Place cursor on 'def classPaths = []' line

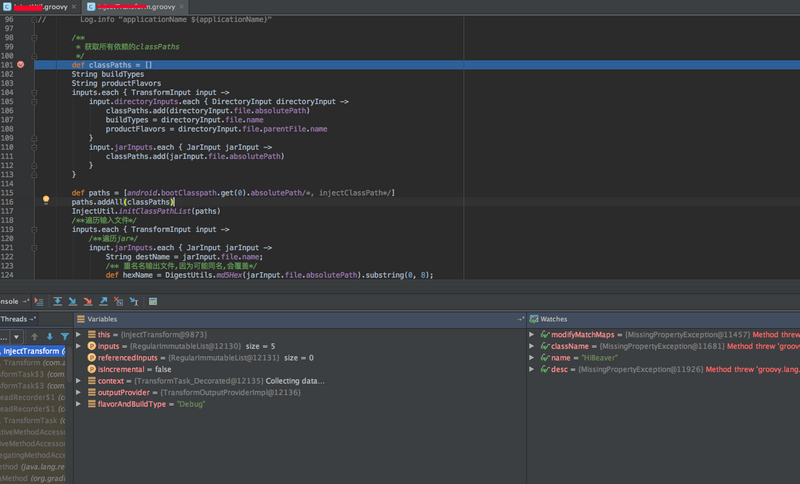112,65
